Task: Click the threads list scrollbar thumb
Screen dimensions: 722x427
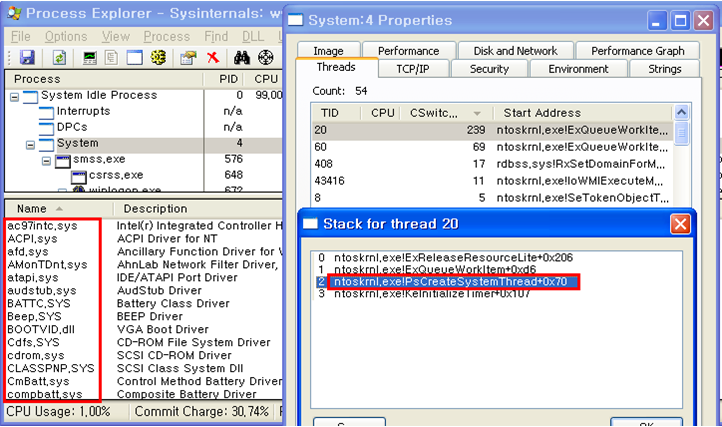Action: [681, 133]
